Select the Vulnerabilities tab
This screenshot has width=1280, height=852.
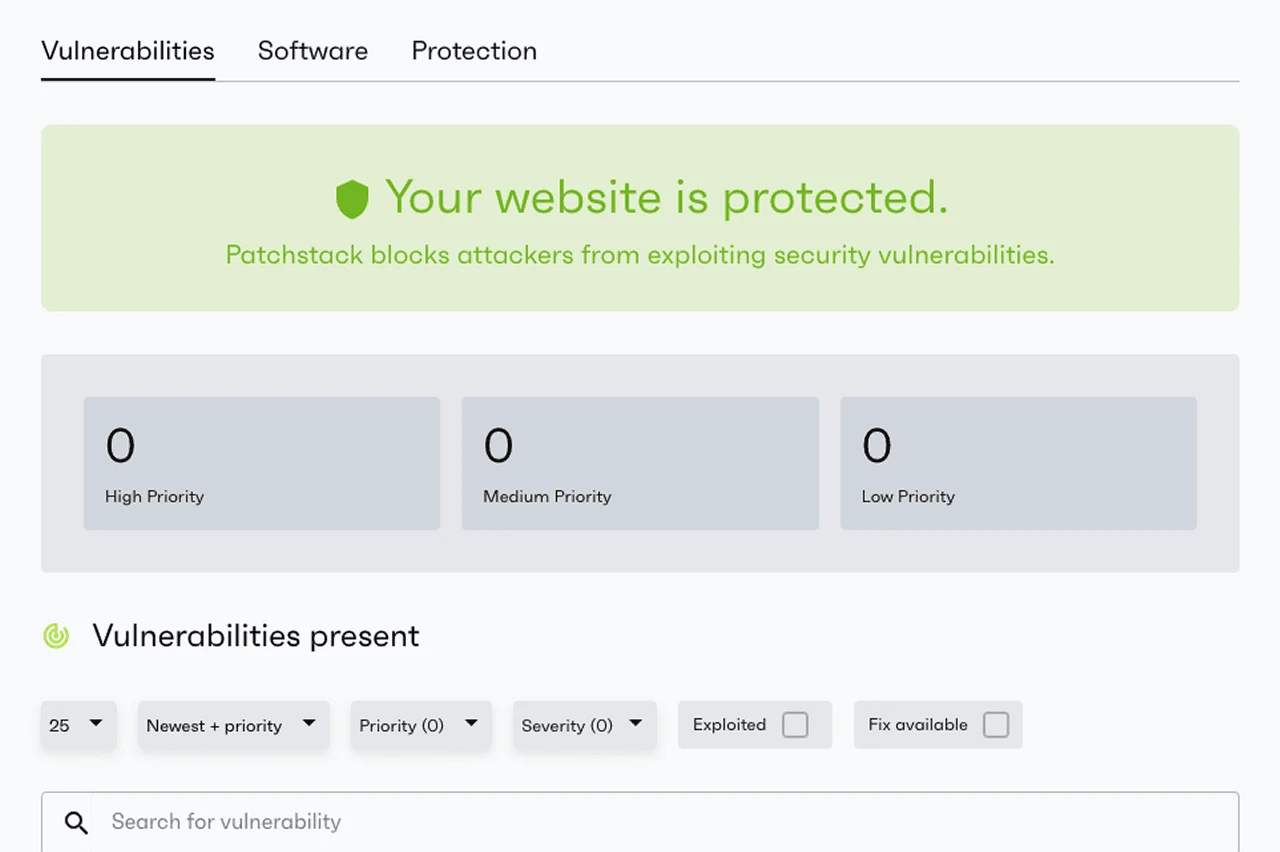coord(127,51)
